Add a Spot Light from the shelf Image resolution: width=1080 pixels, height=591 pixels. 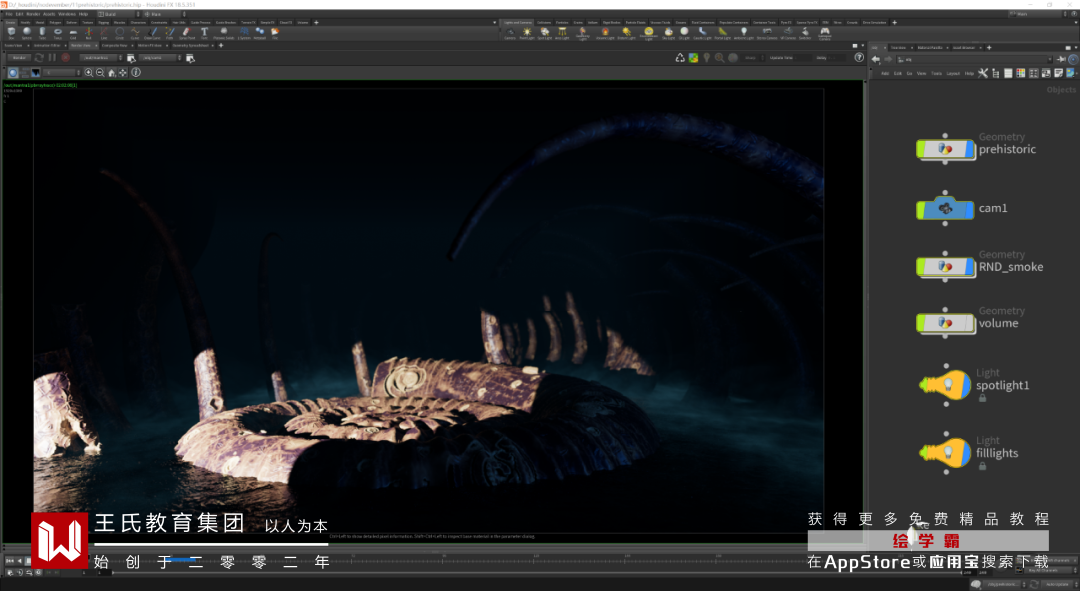(545, 33)
